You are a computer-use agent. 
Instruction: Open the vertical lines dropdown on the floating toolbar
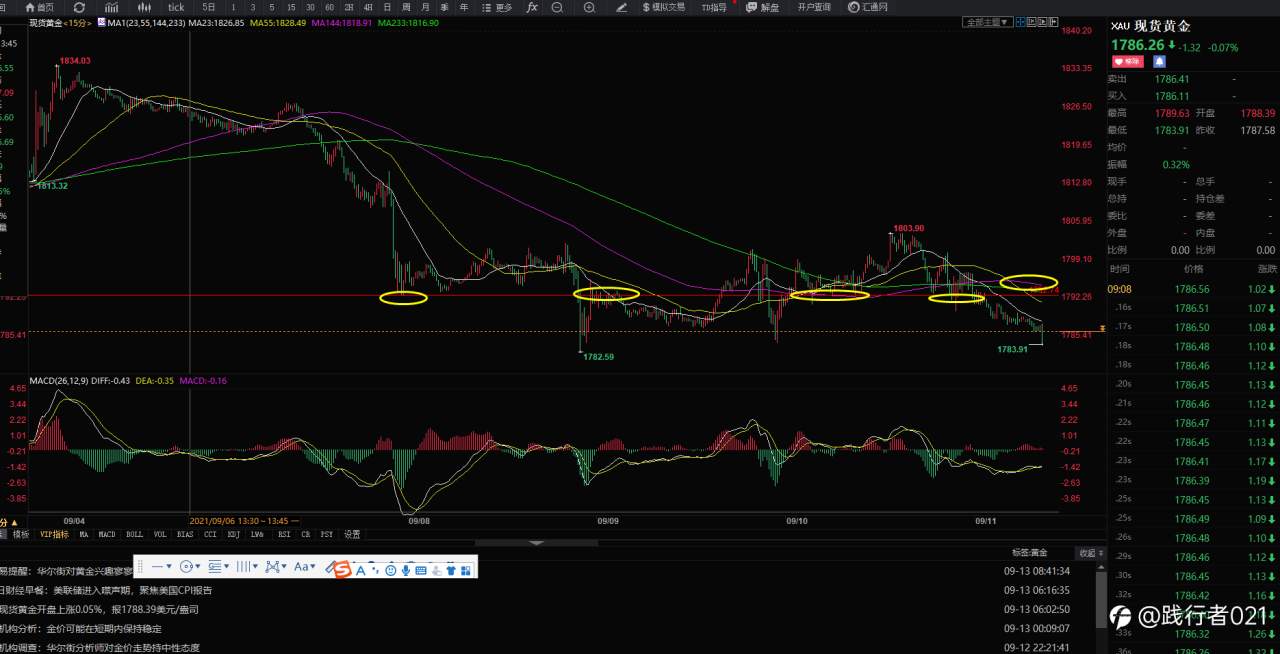coord(247,566)
